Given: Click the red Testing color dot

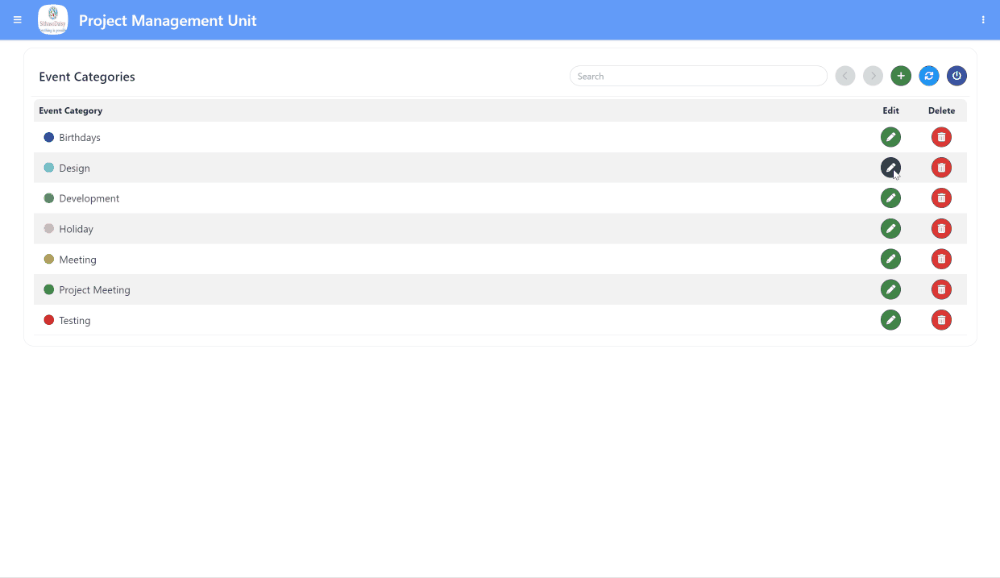Looking at the screenshot, I should 49,320.
